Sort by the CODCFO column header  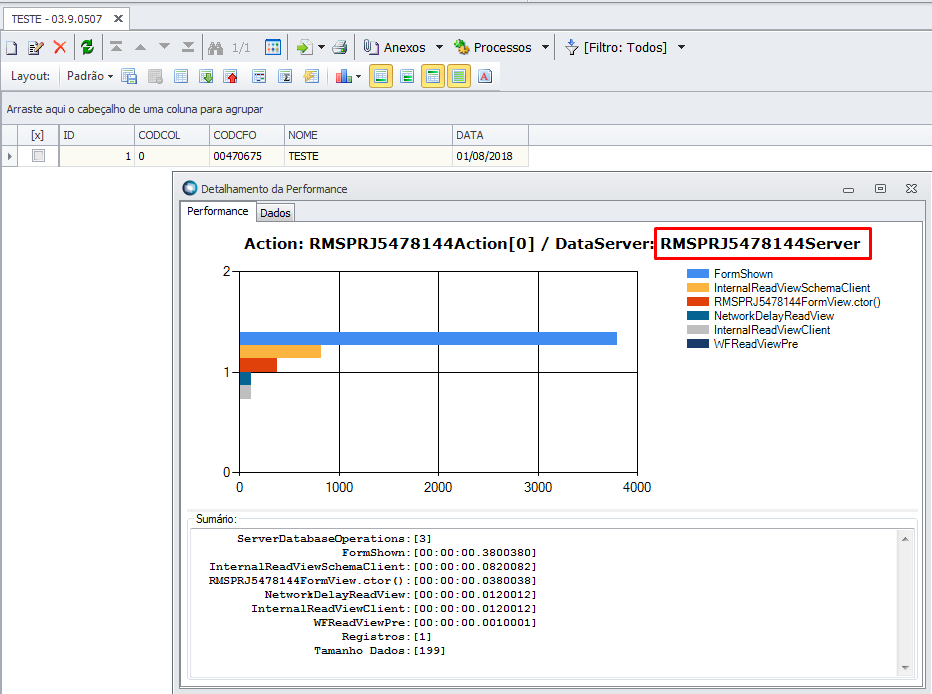[247, 135]
